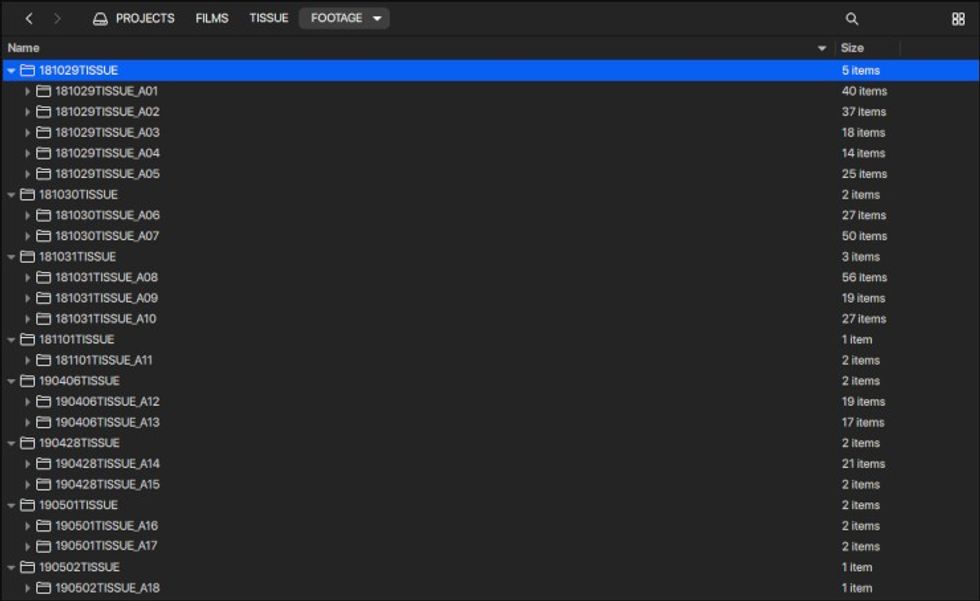Click folder icon of 190406TISSUE
This screenshot has width=980, height=601.
click(x=28, y=380)
